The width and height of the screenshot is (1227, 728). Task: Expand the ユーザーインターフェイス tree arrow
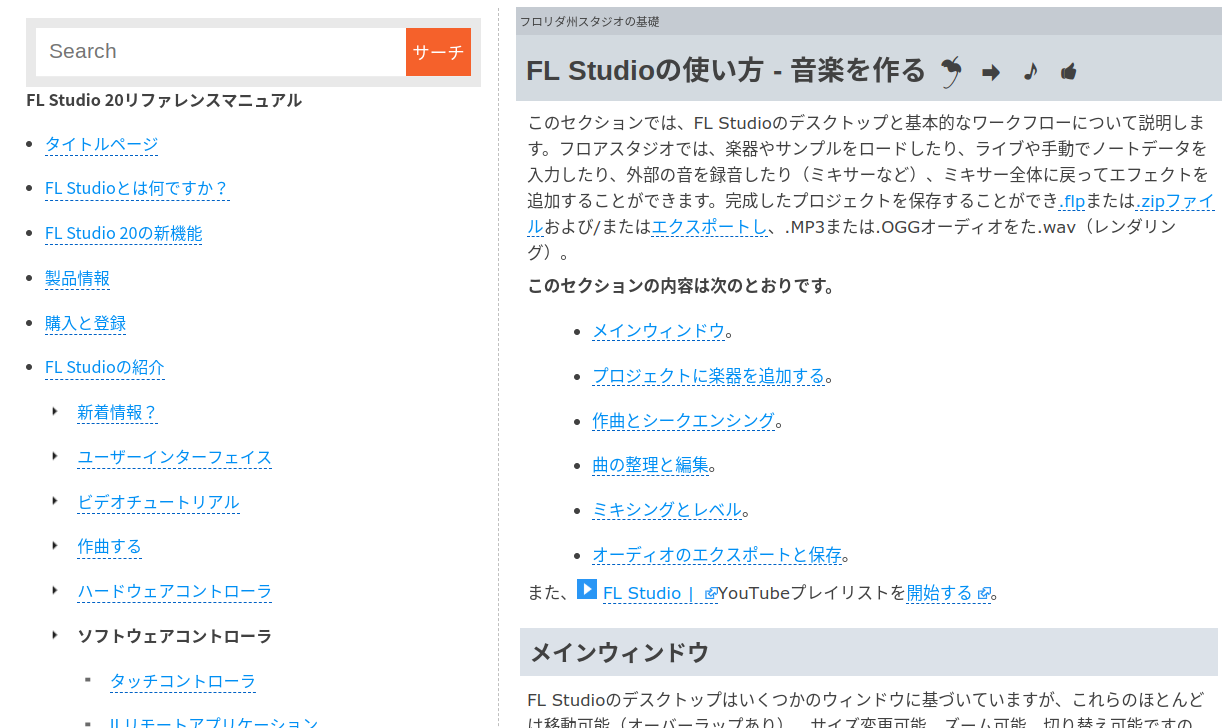(55, 456)
